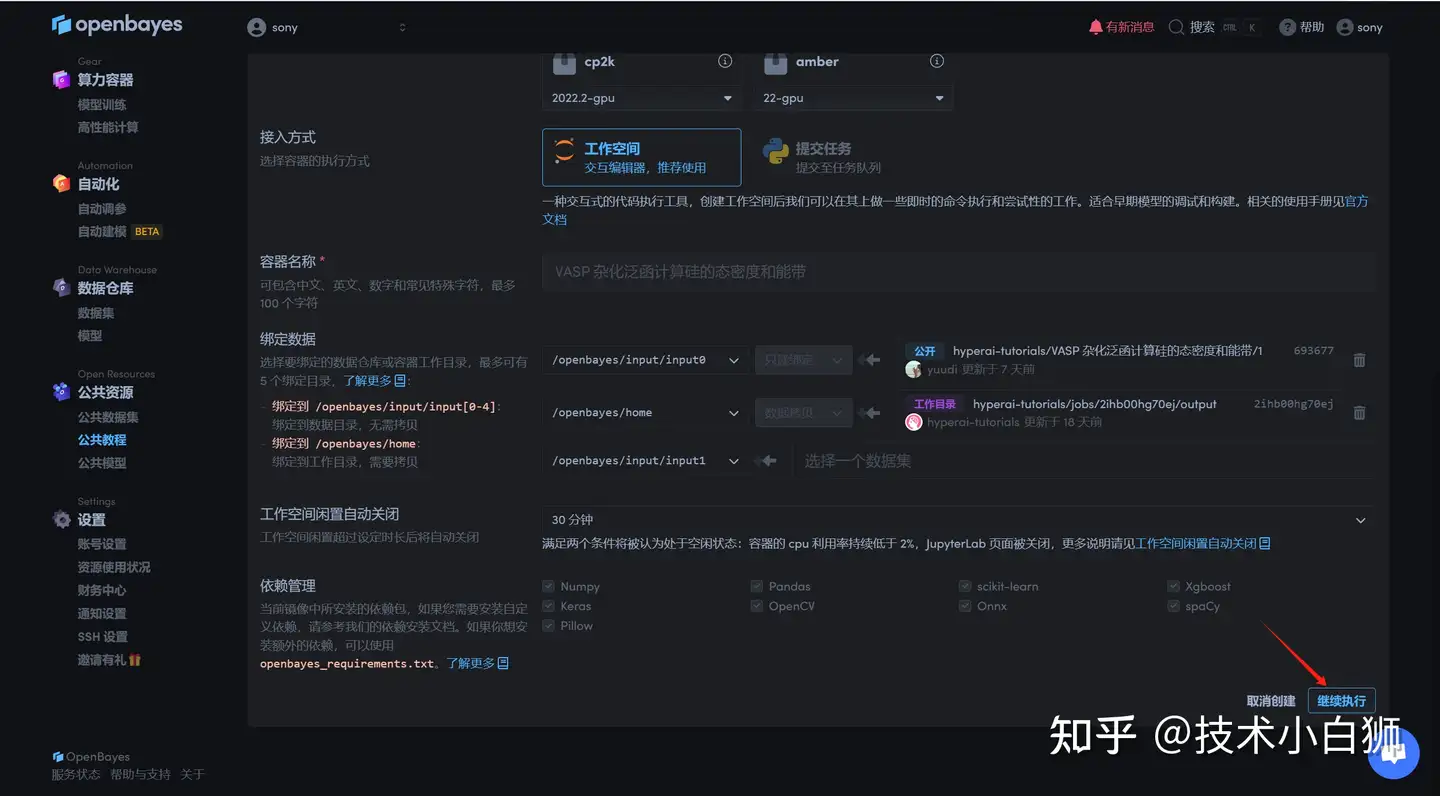
Task: Open the /openbayes/home path dropdown
Action: coord(645,412)
